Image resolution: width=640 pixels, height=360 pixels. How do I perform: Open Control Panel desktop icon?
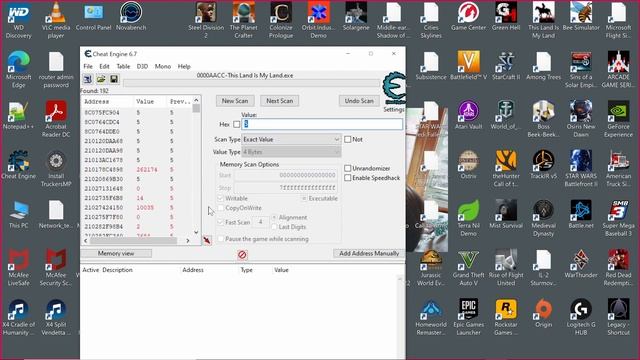click(93, 16)
